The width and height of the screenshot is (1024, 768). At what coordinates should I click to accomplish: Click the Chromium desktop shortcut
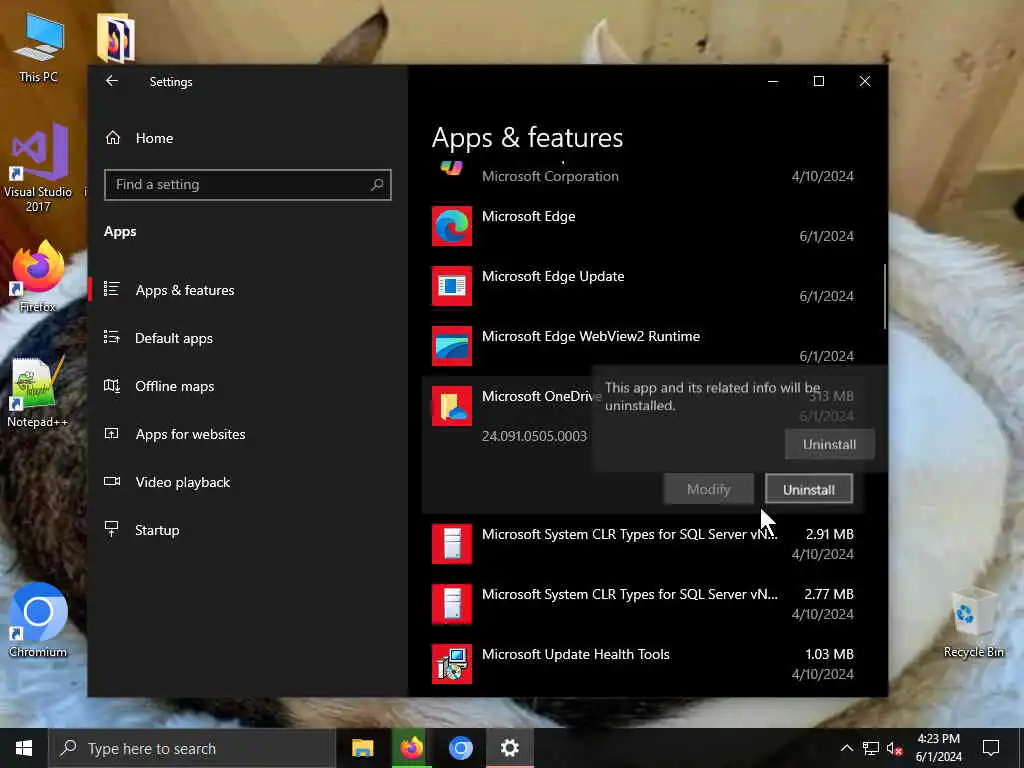38,620
